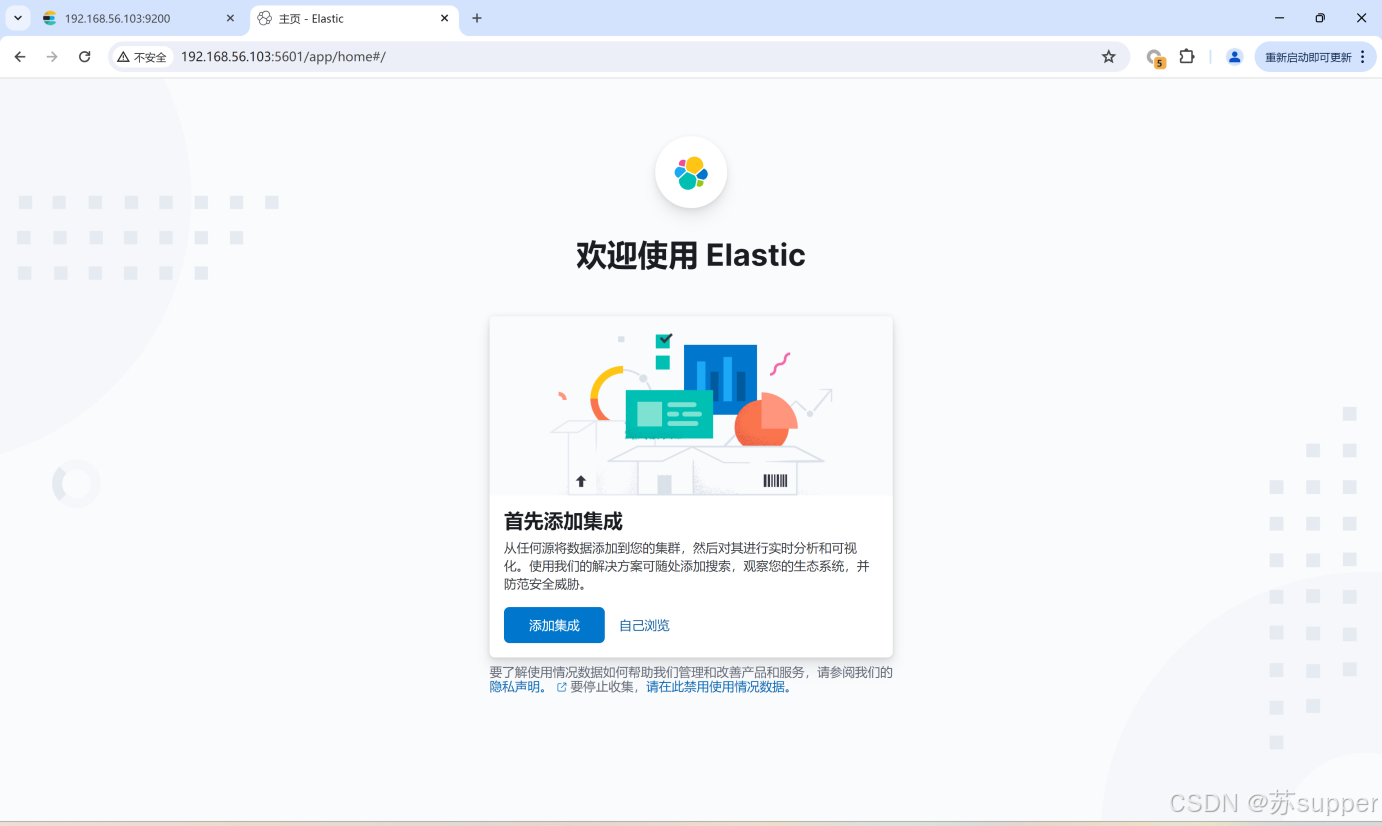
Task: Click the 重新启动即可更新 button
Action: 1308,57
